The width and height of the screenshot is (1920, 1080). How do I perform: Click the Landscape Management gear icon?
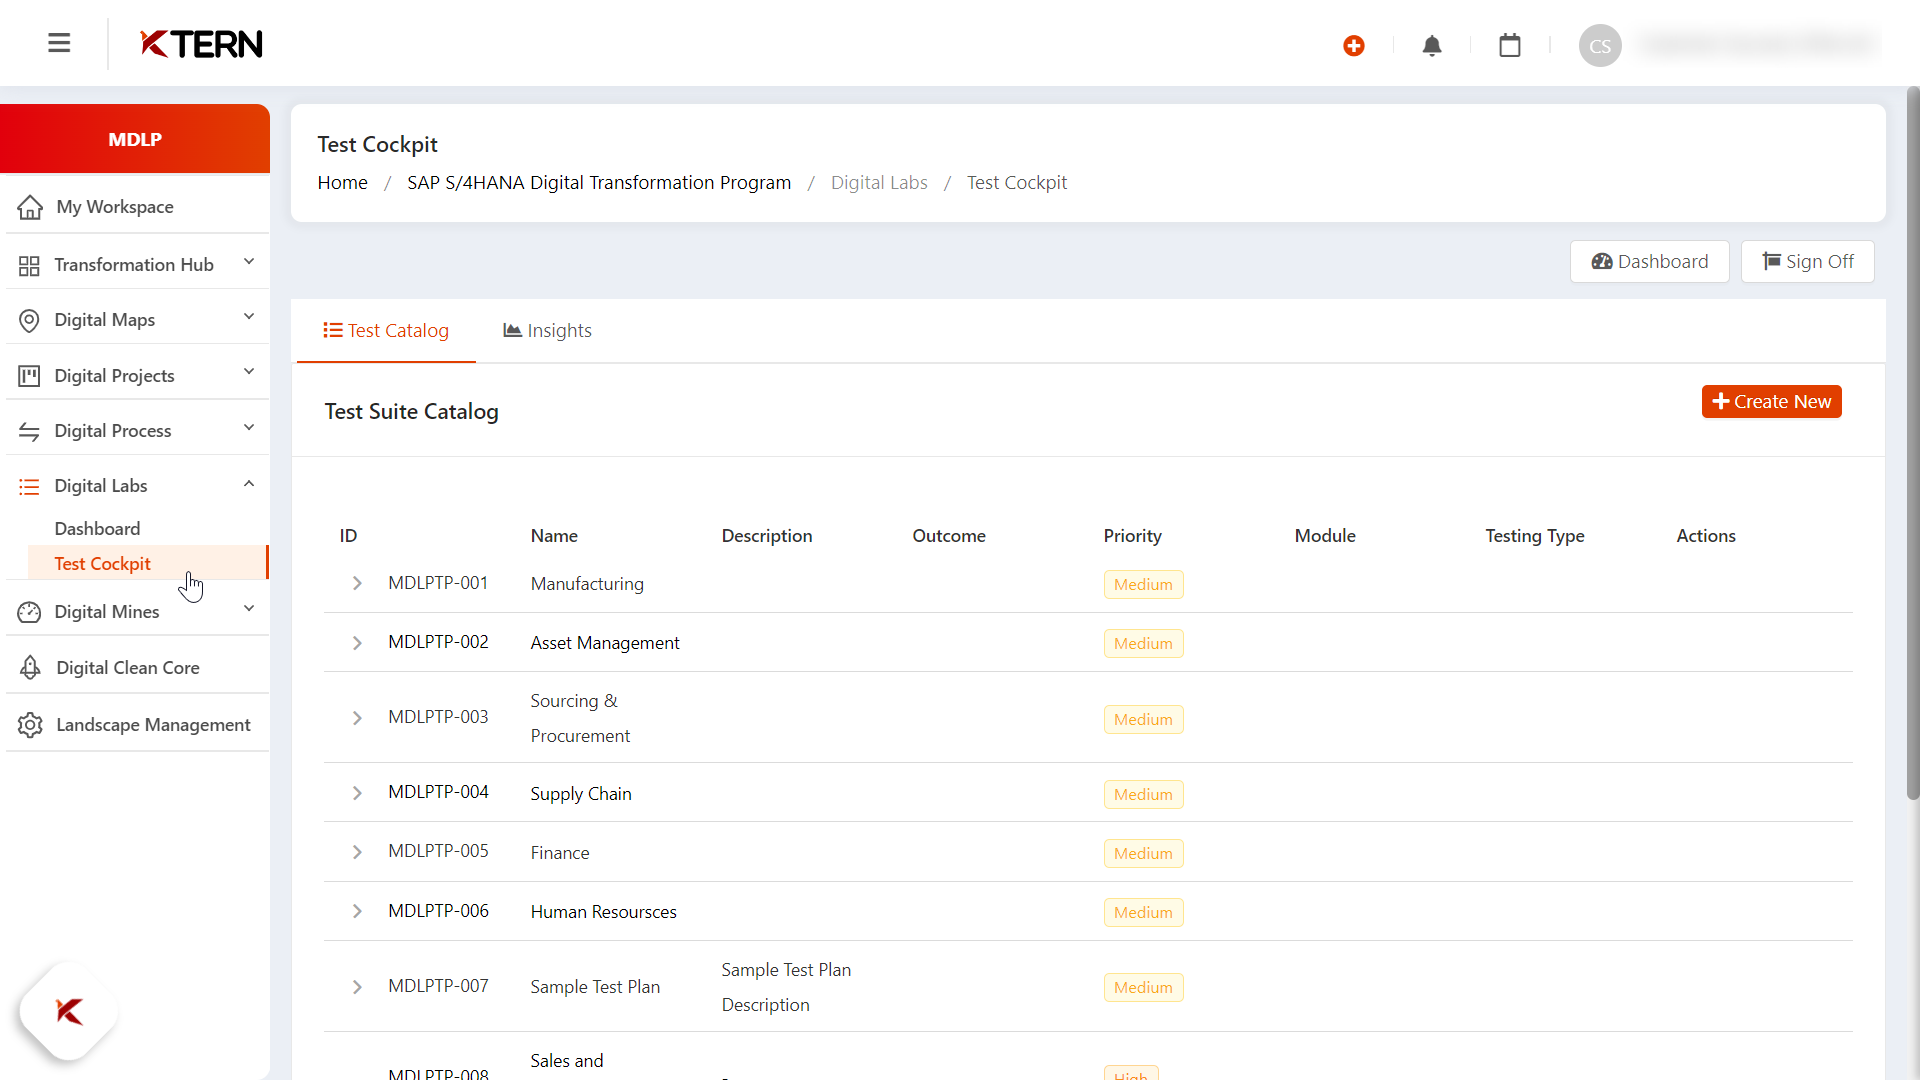click(x=30, y=725)
